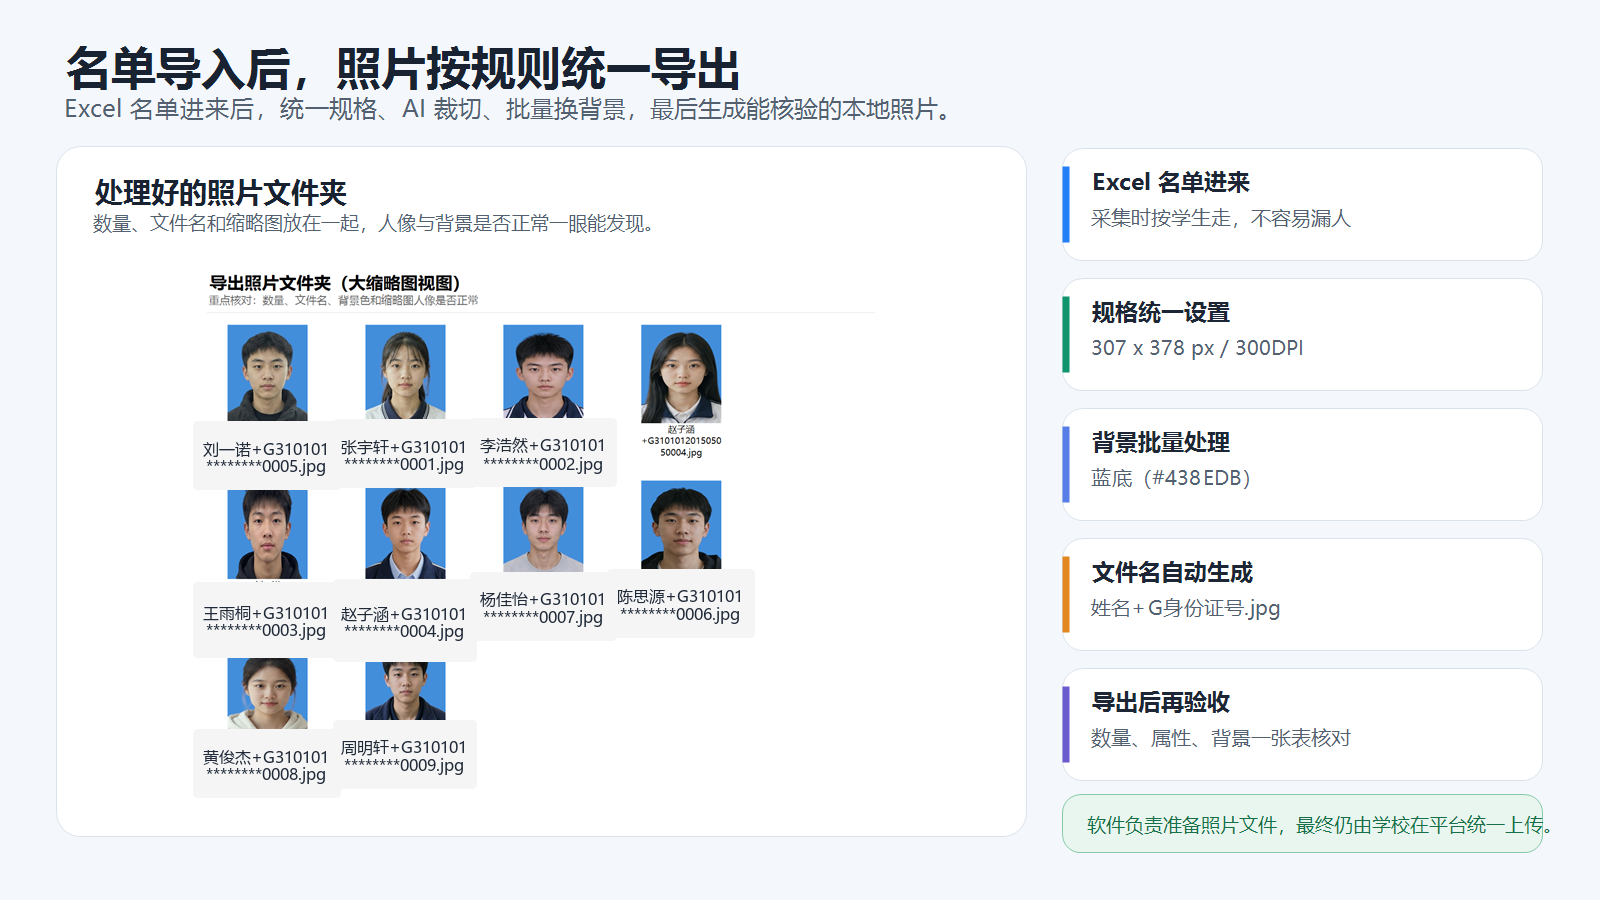The image size is (1600, 900).
Task: Select the text 数量、属性、背景一张表核对
Action: coord(1221,738)
